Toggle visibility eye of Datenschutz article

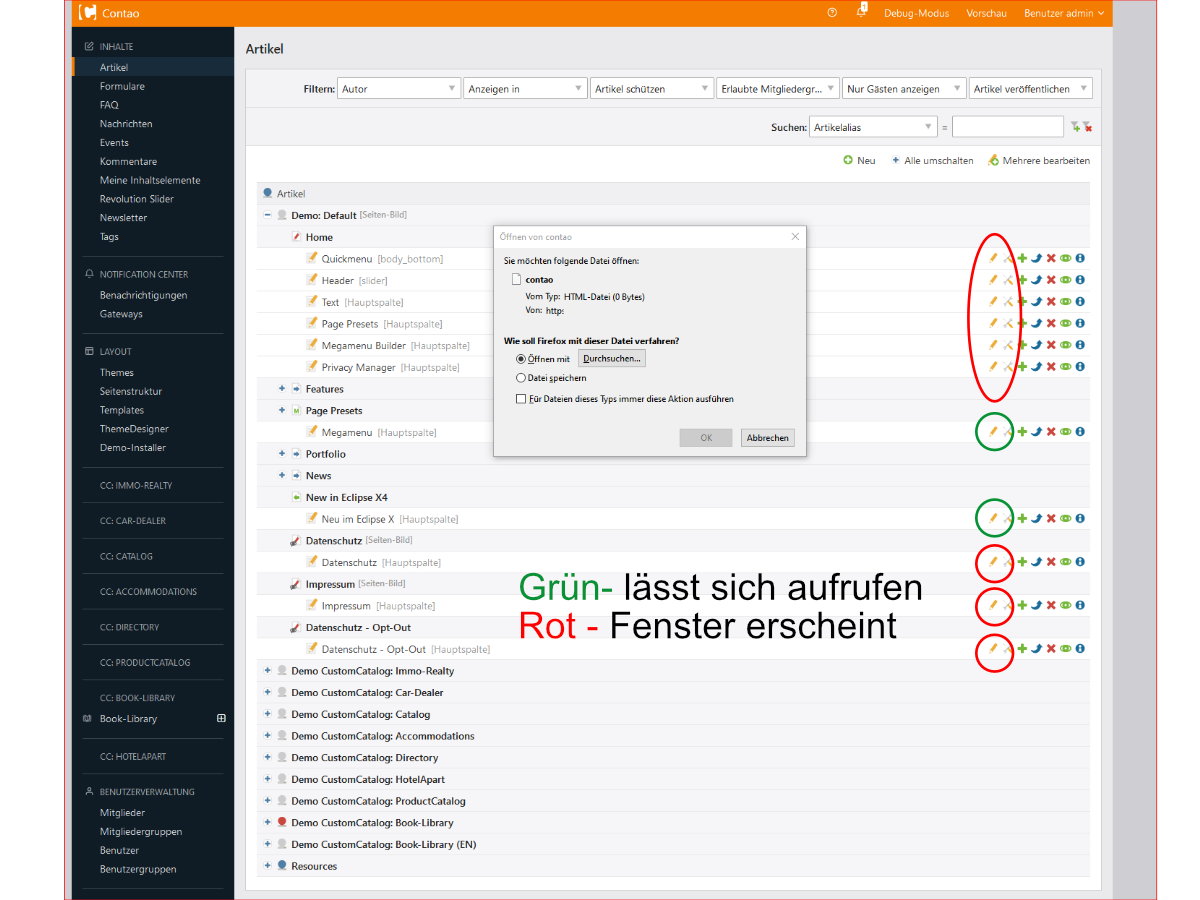pos(1066,562)
